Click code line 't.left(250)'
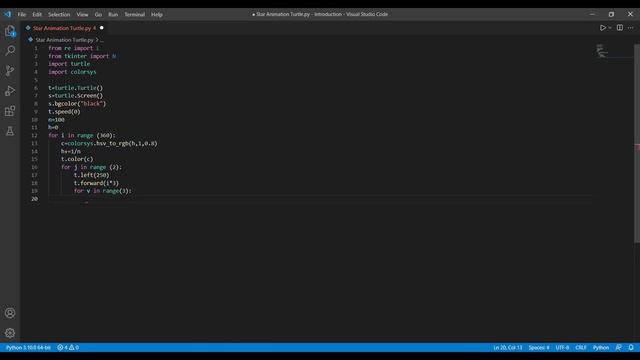The width and height of the screenshot is (640, 360). [x=91, y=175]
